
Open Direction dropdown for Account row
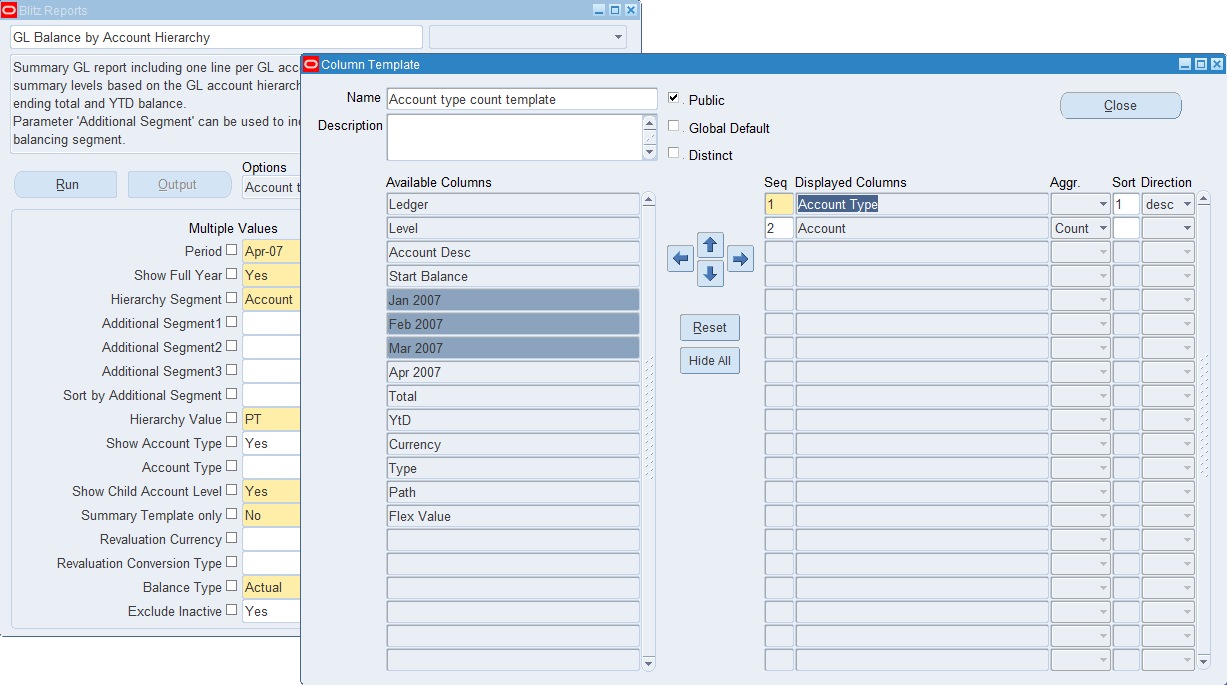pos(1168,228)
